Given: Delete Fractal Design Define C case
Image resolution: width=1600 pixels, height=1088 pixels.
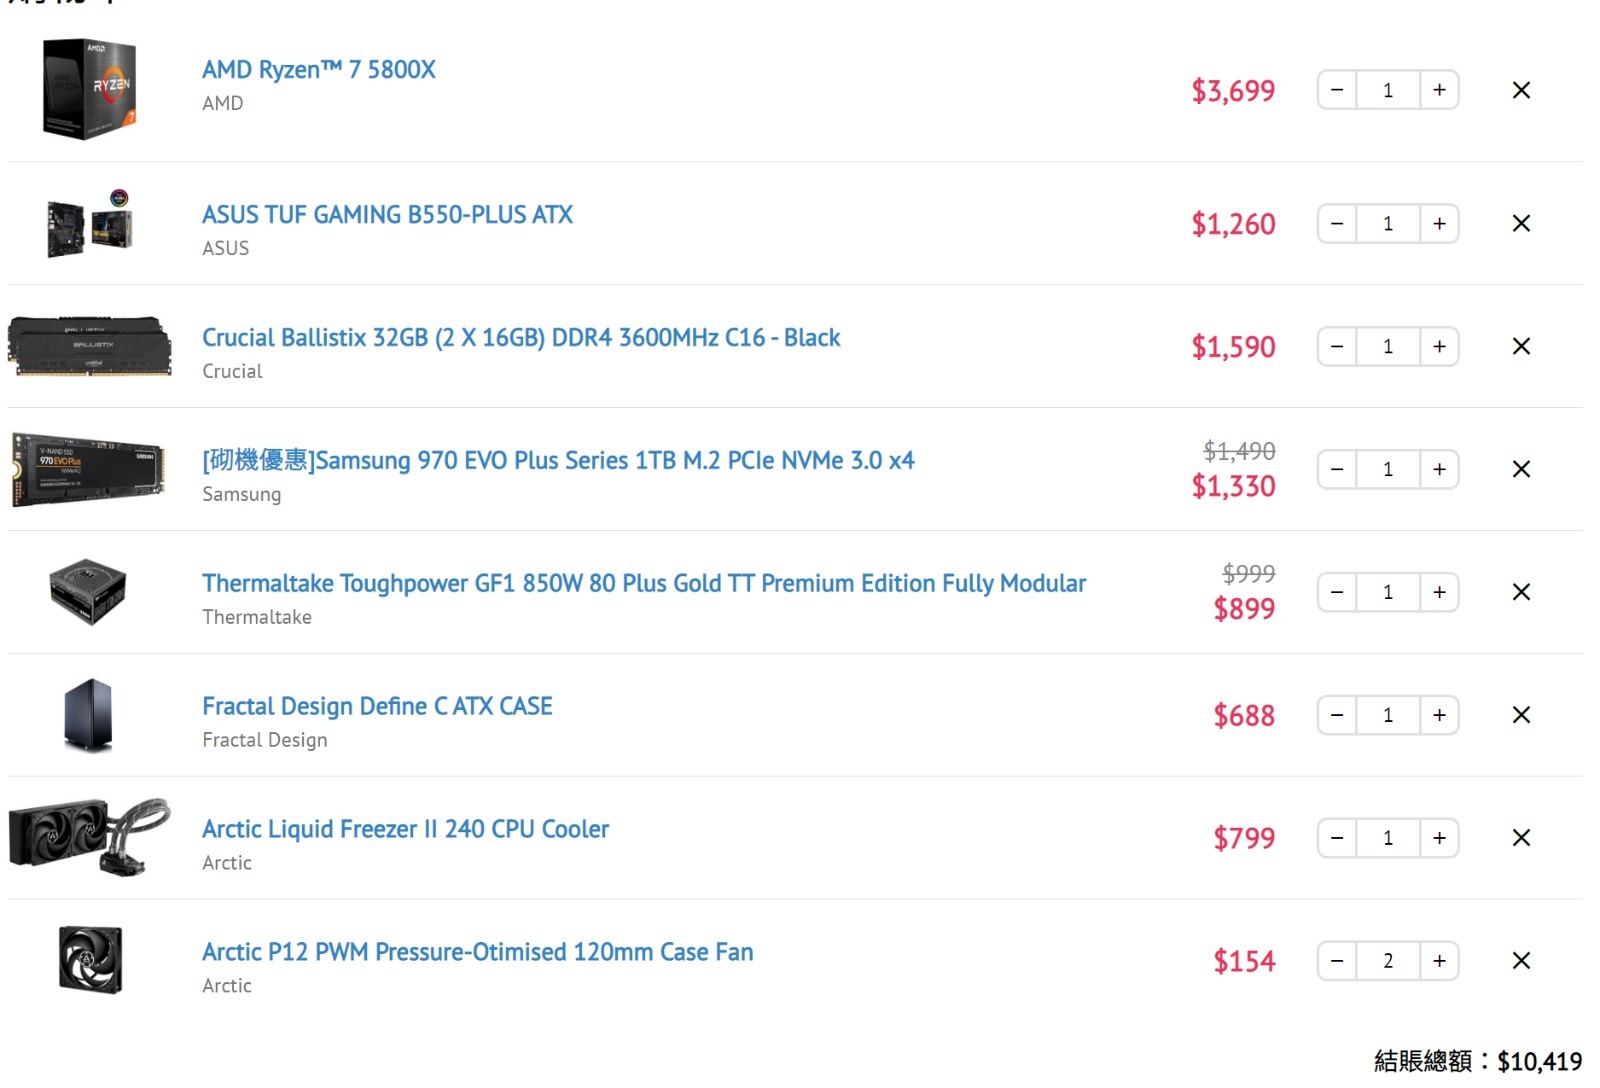Looking at the screenshot, I should 1521,715.
